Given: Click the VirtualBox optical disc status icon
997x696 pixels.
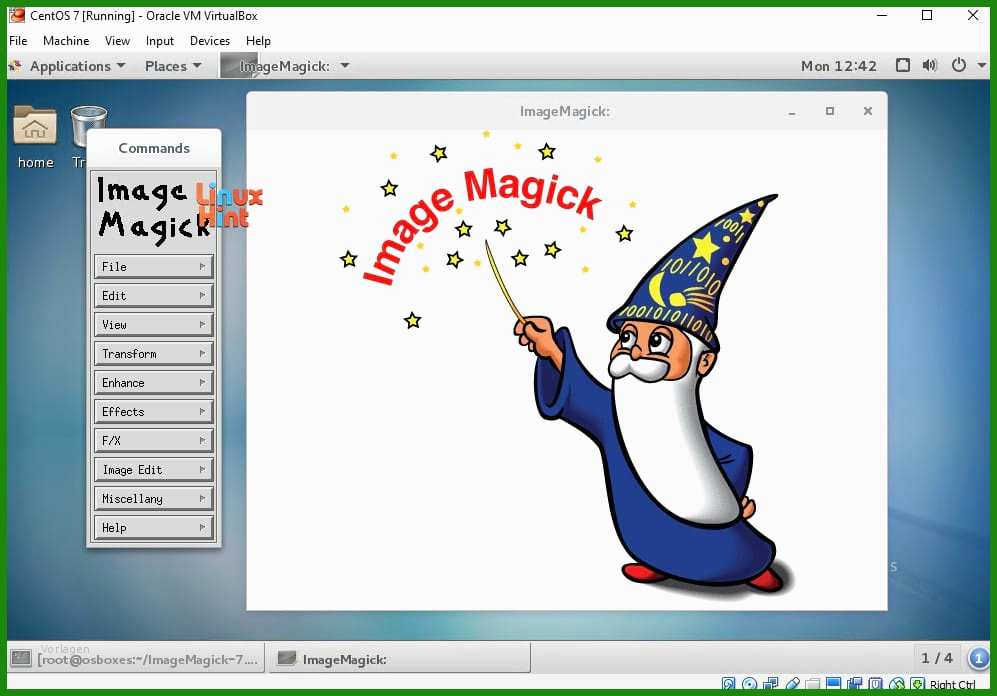Looking at the screenshot, I should tap(749, 685).
